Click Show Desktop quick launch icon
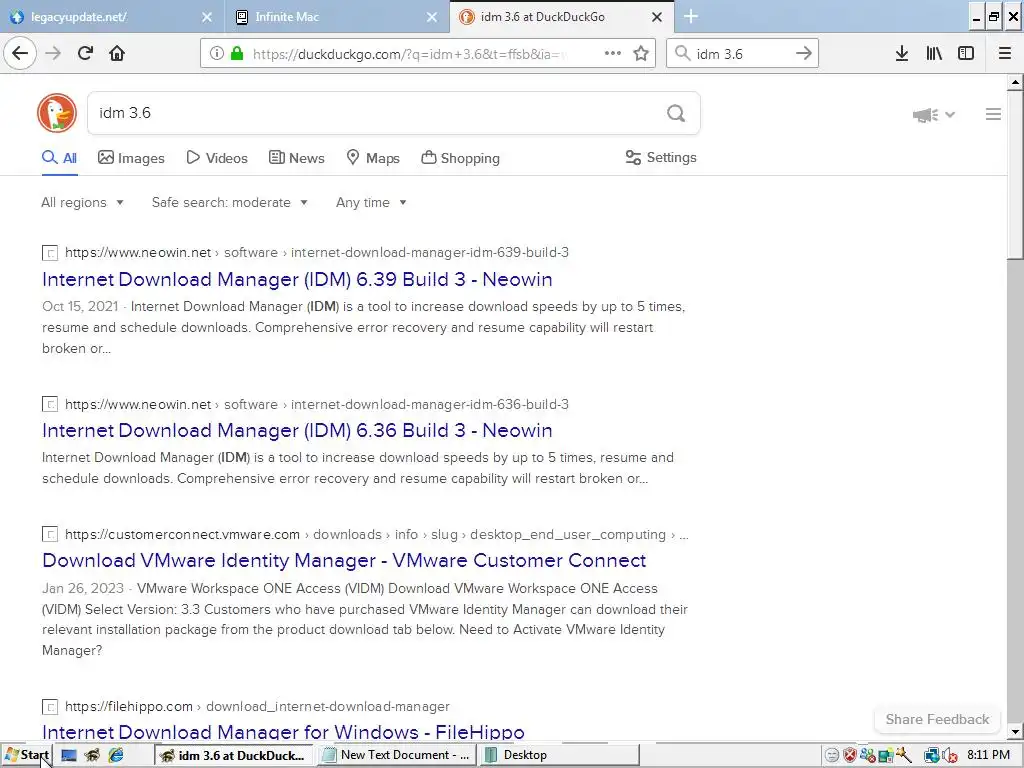Viewport: 1024px width, 768px height. click(x=69, y=756)
